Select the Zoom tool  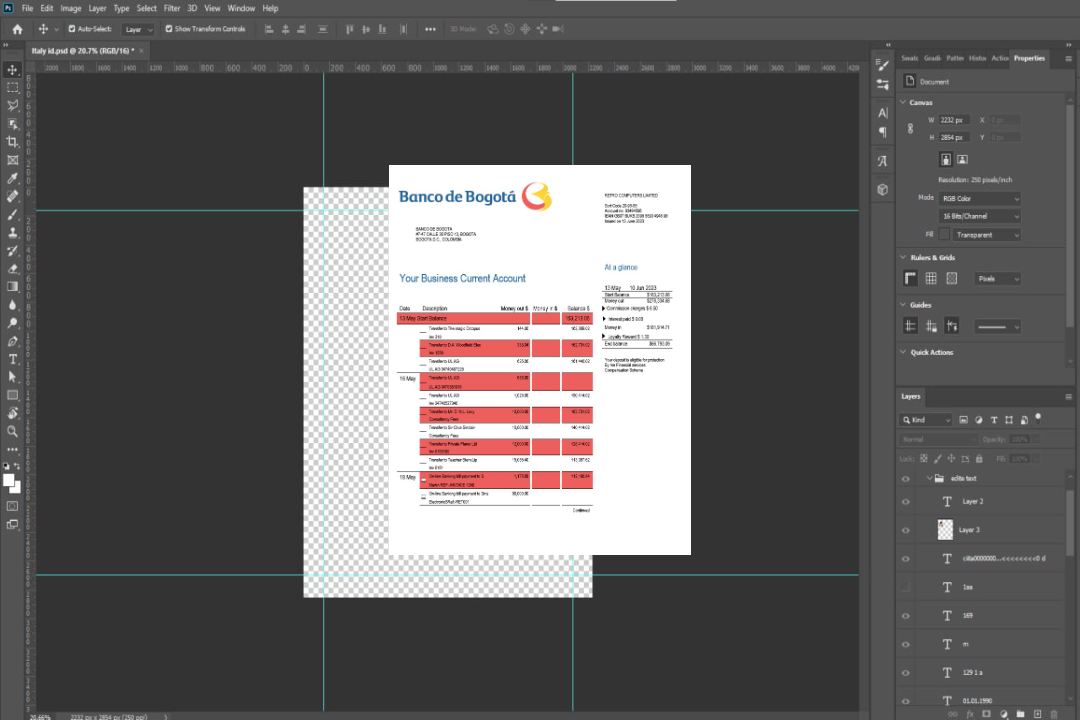(x=12, y=431)
